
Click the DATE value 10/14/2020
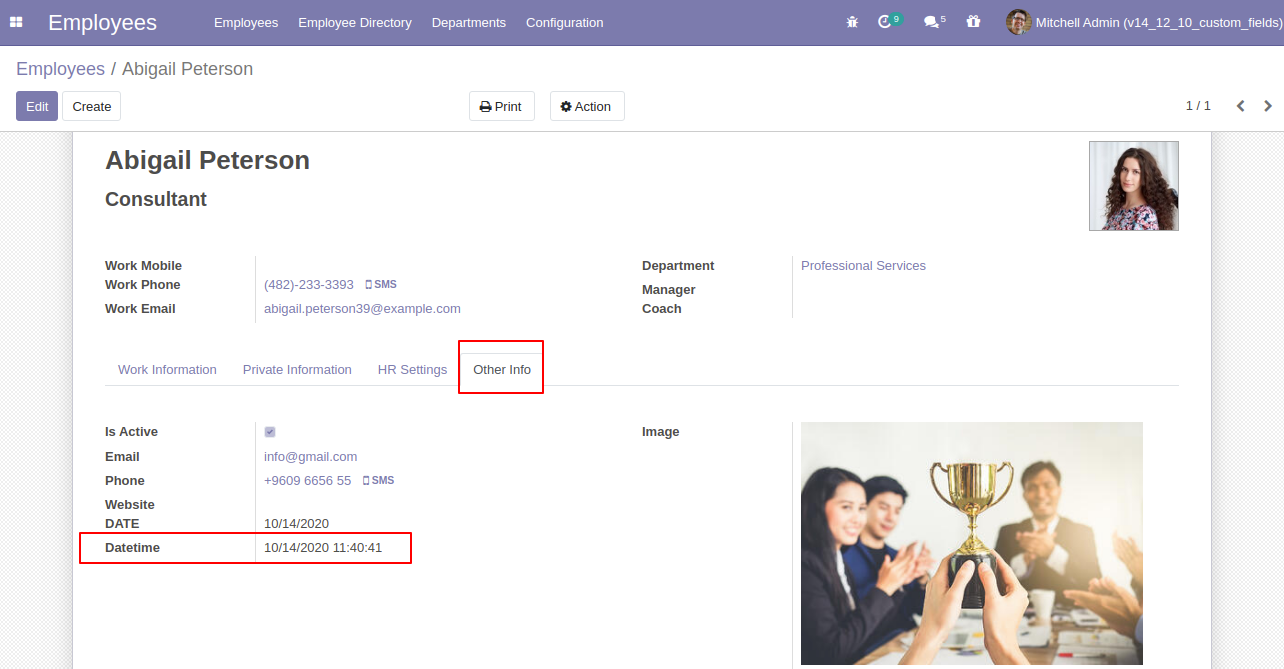296,524
